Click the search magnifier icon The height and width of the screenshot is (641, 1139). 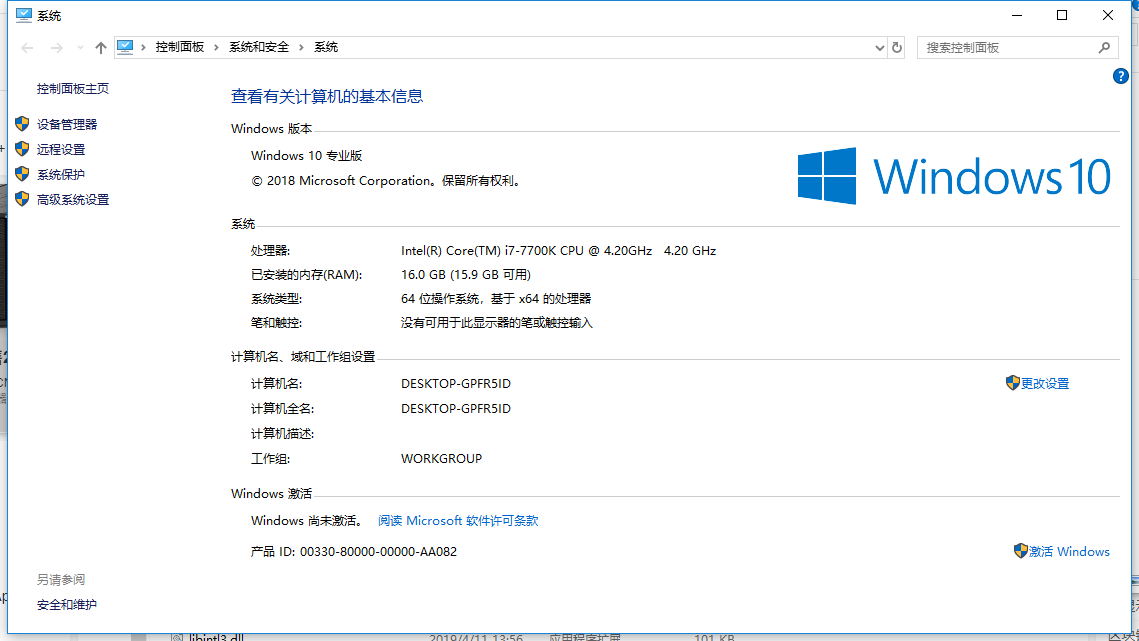(1104, 47)
